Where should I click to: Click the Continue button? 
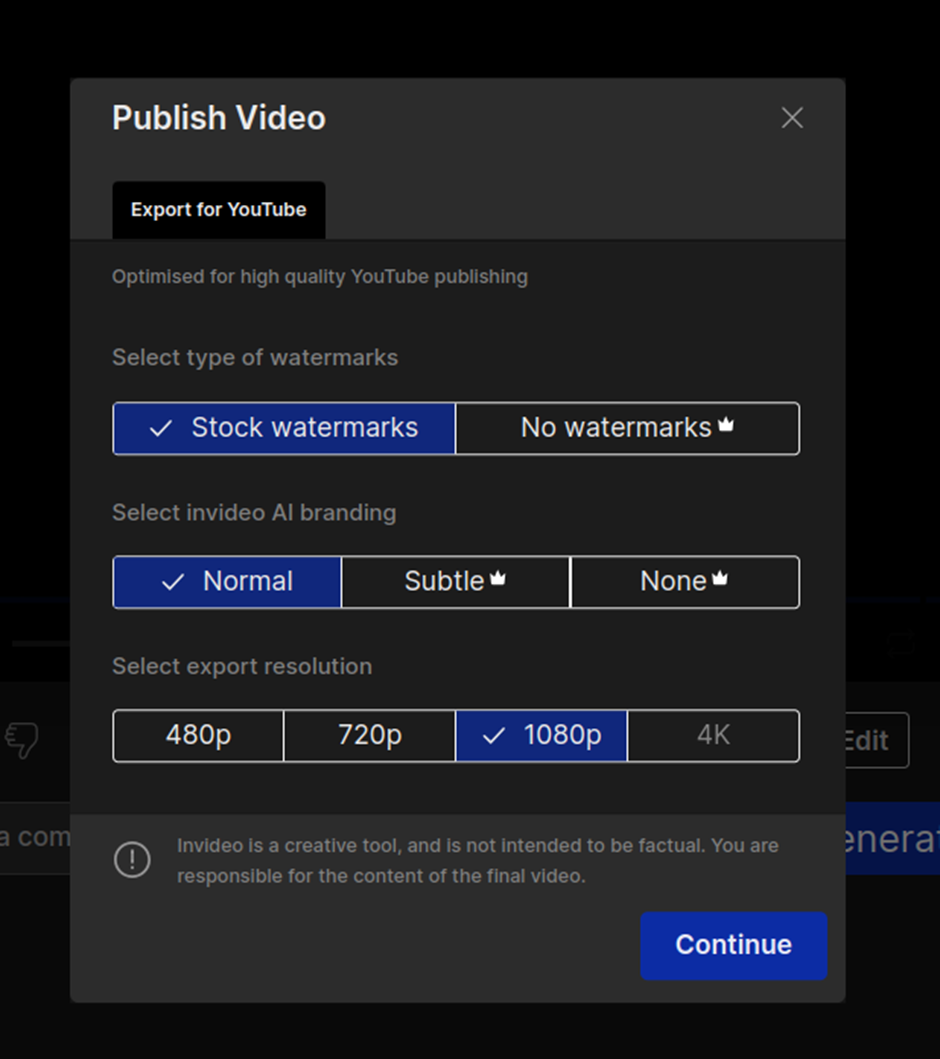point(734,945)
